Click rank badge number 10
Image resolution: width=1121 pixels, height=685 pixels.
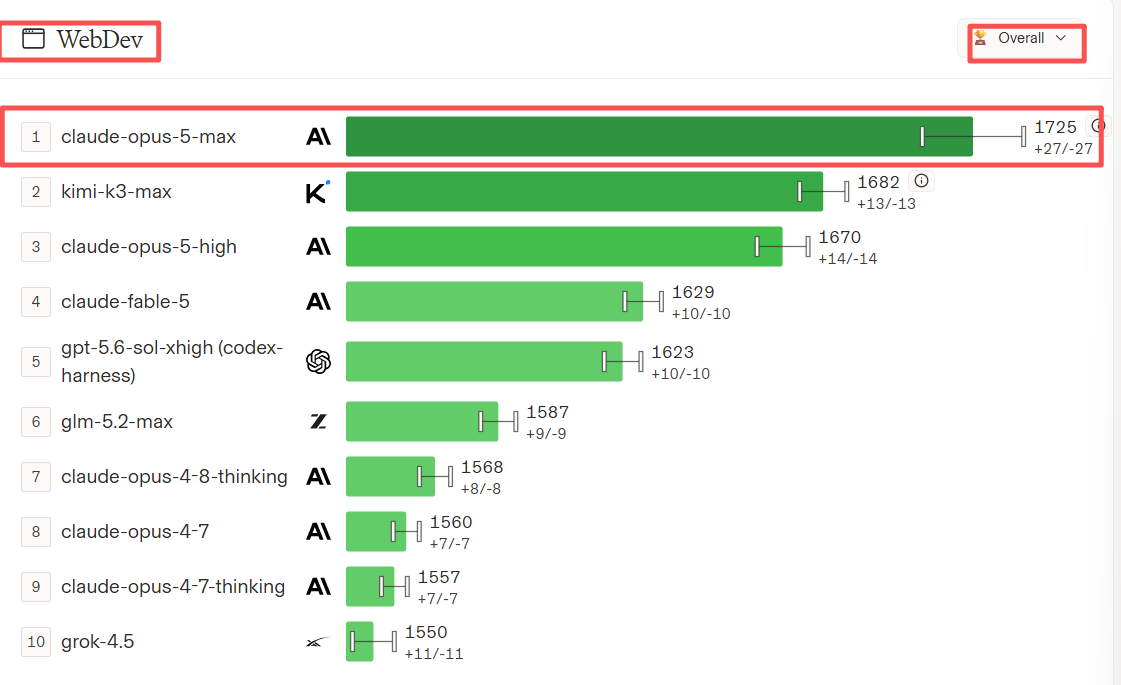[x=36, y=641]
